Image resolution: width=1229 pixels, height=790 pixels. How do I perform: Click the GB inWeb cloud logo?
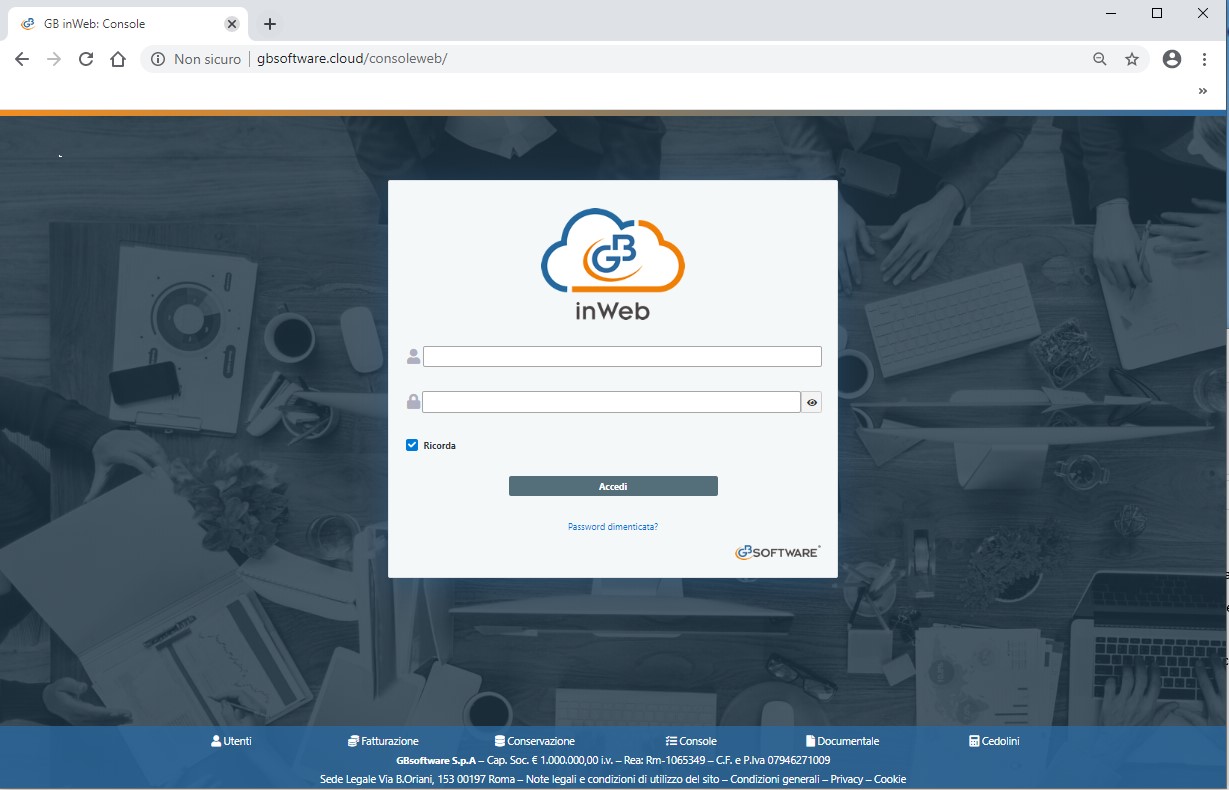click(x=613, y=264)
